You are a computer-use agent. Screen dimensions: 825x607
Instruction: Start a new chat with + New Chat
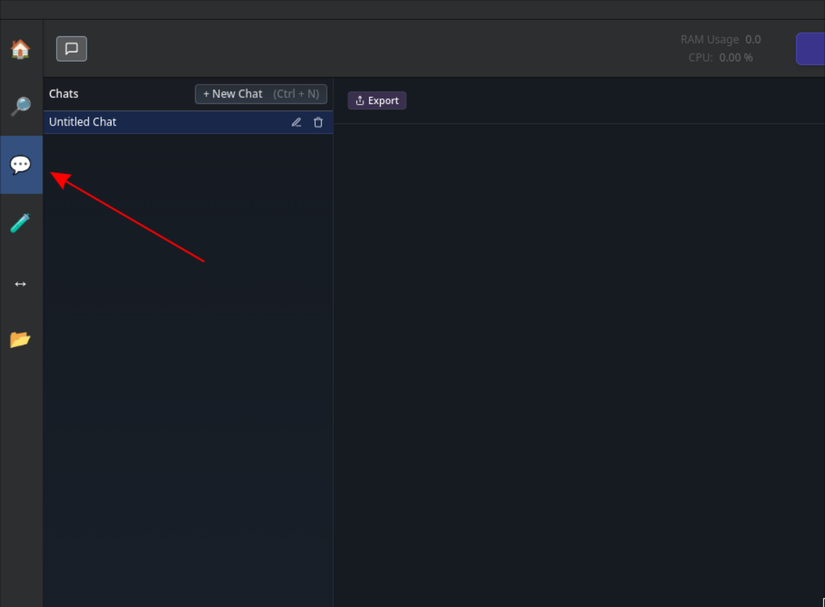(x=261, y=94)
